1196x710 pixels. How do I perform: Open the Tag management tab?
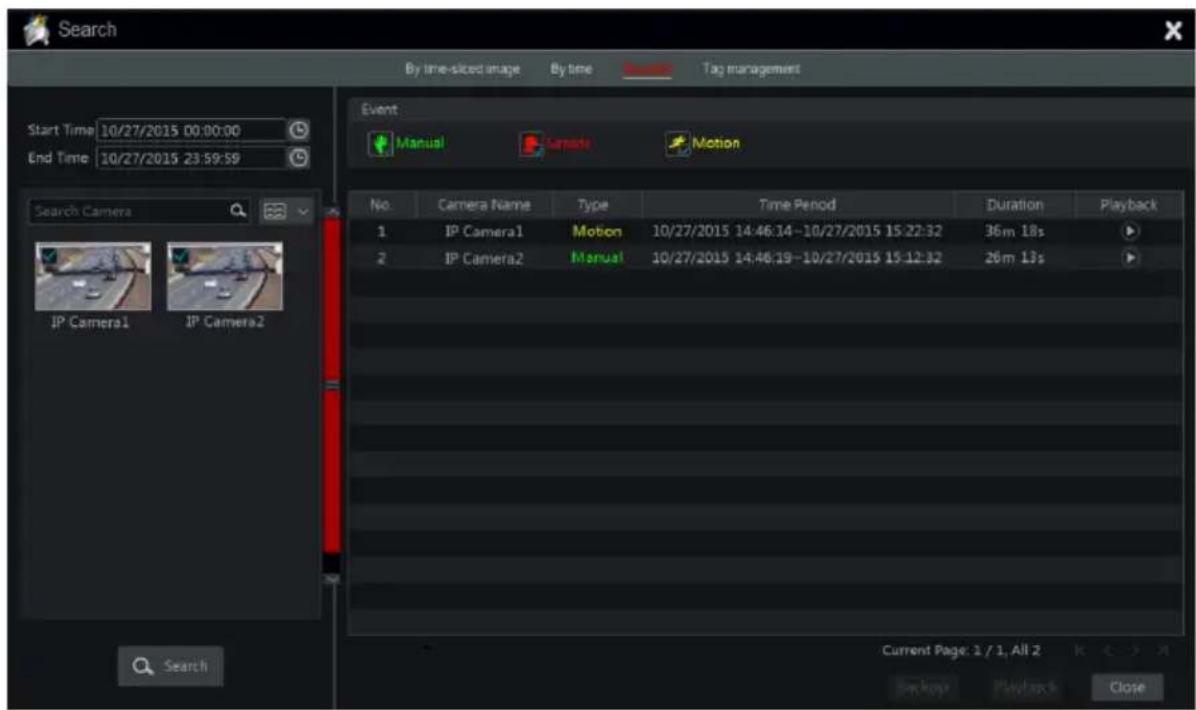click(x=751, y=69)
